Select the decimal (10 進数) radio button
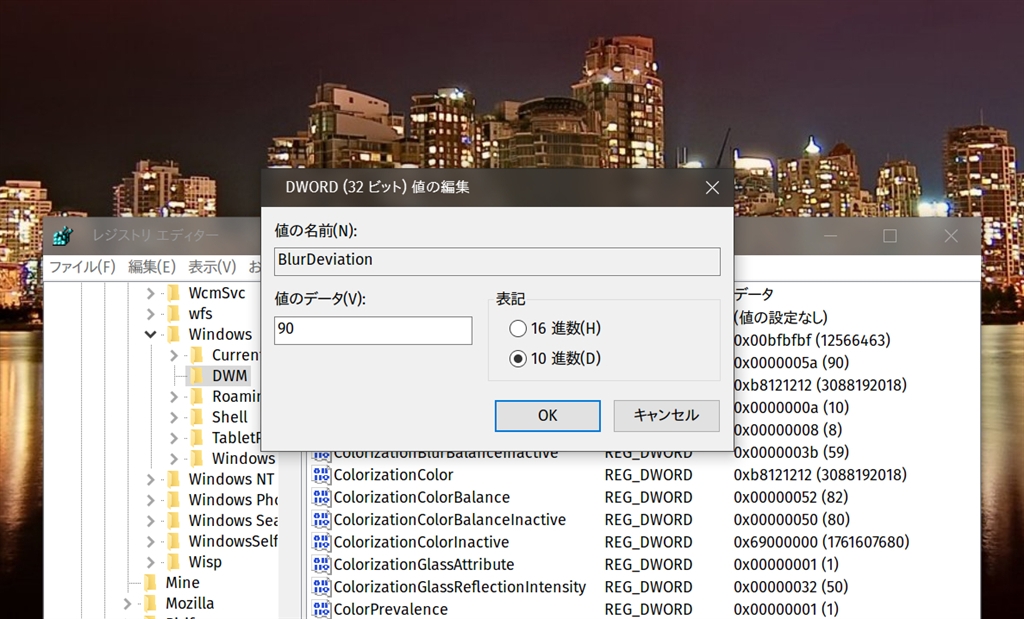1024x619 pixels. (518, 358)
